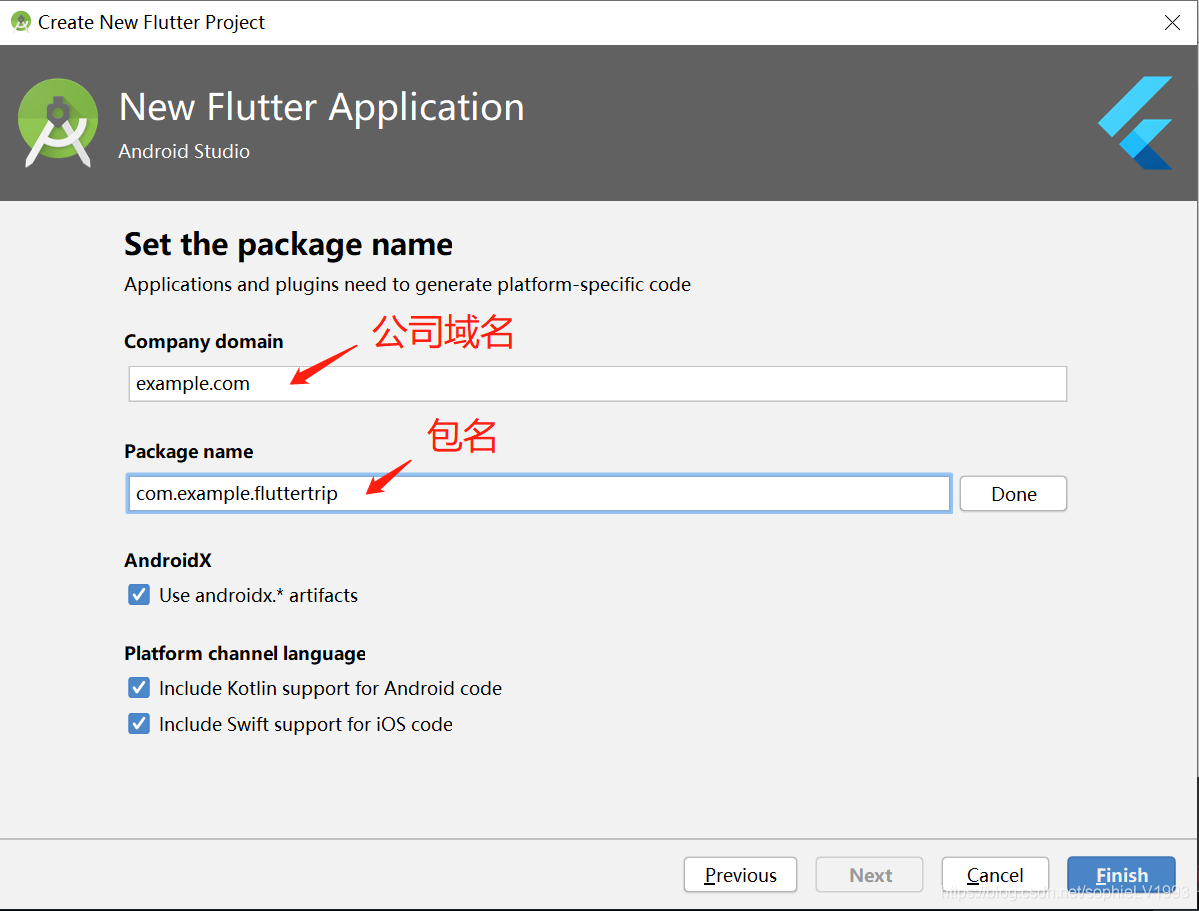The width and height of the screenshot is (1199, 911).
Task: Confirm package name with Done button
Action: coord(1013,493)
